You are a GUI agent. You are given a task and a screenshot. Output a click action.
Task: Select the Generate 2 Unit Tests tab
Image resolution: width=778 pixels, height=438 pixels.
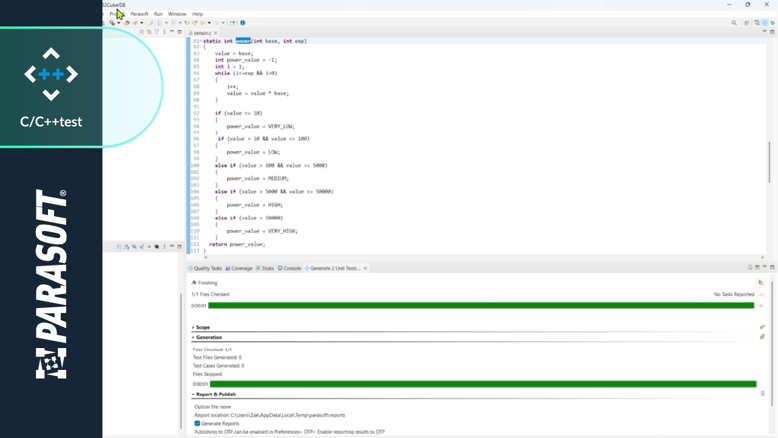332,268
